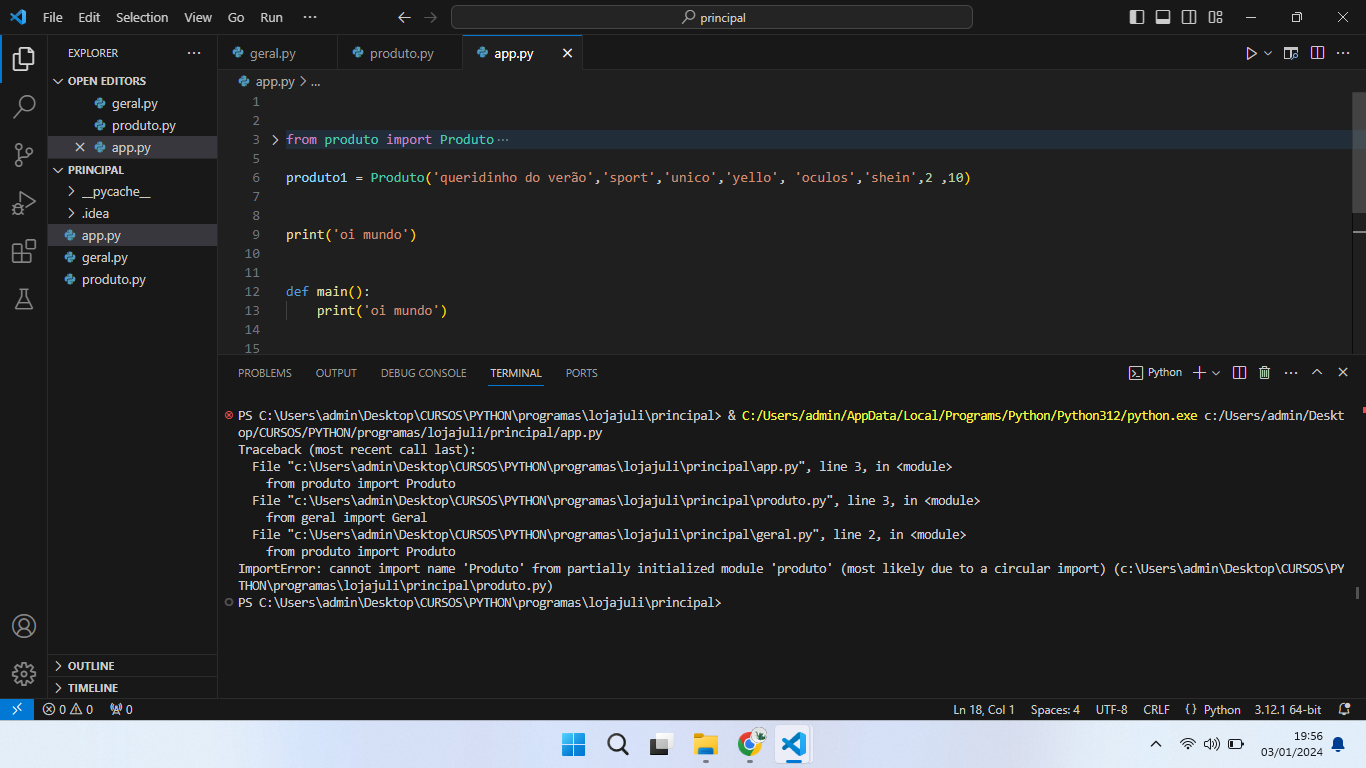Close the app.py editor tab
Image resolution: width=1366 pixels, height=768 pixels.
click(567, 53)
